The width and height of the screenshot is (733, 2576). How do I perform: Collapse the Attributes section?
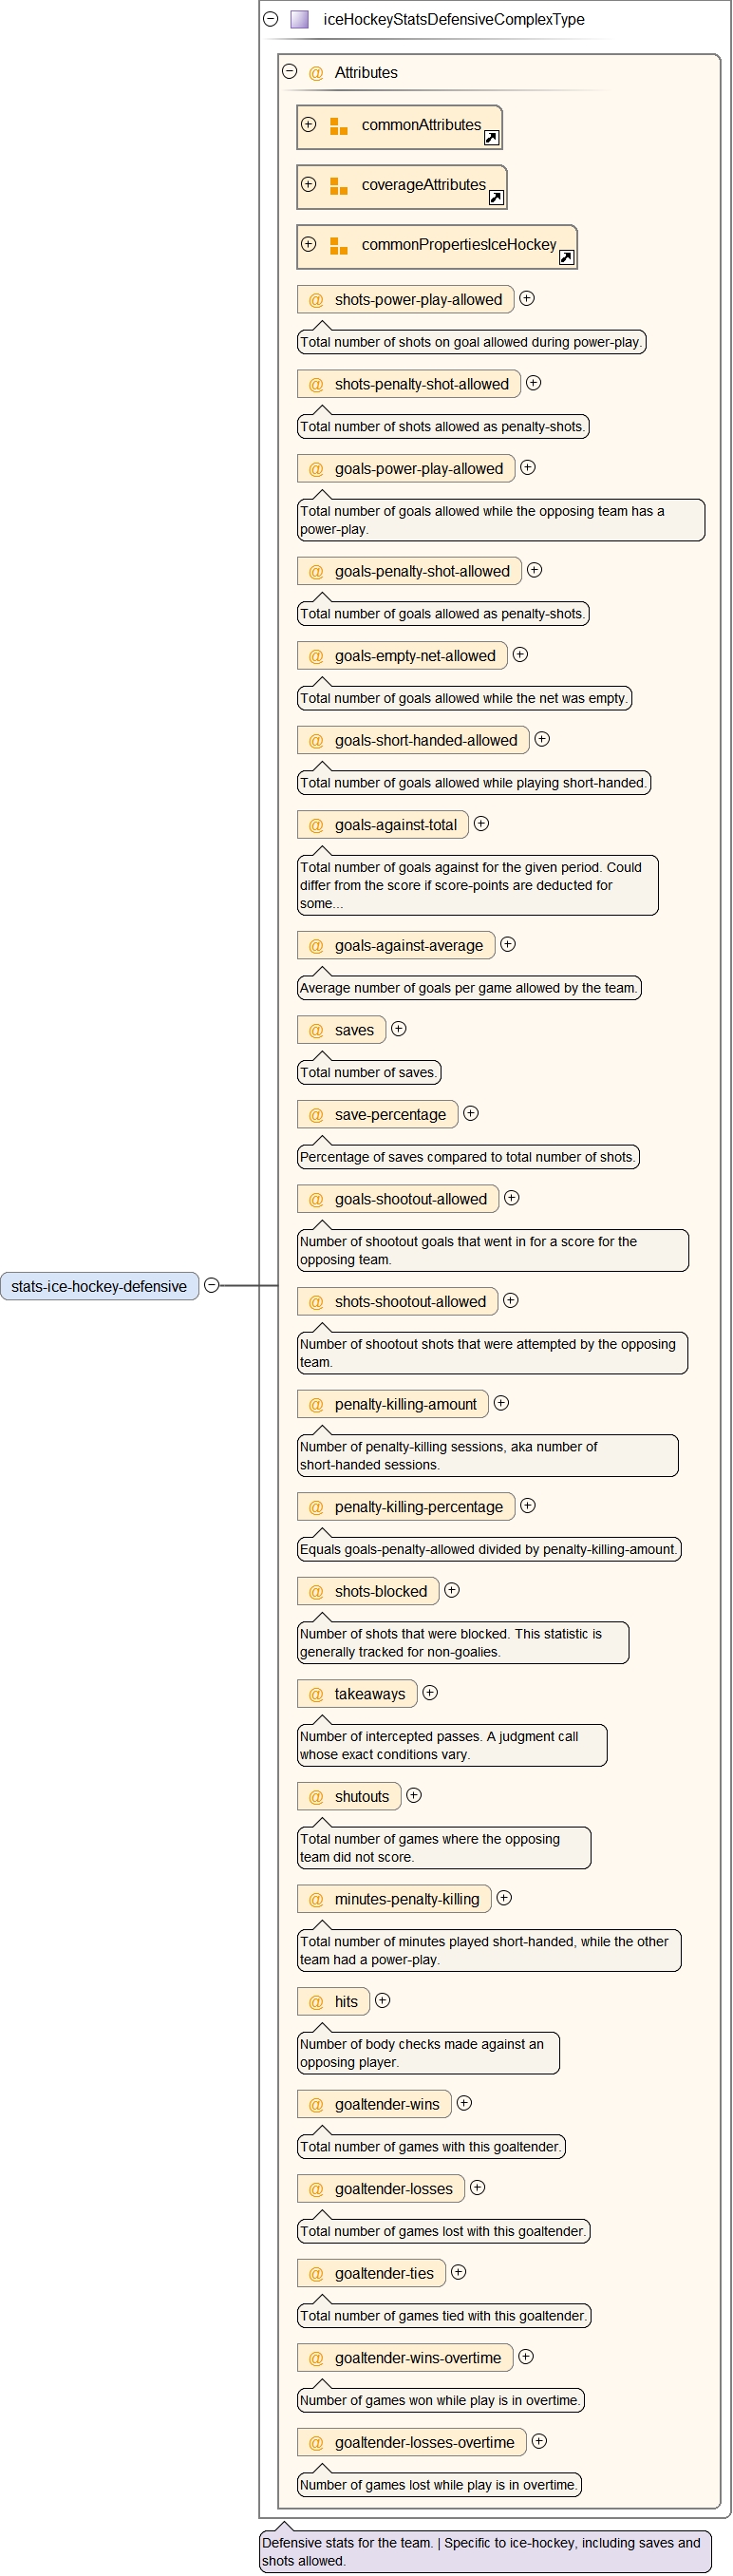click(x=290, y=72)
